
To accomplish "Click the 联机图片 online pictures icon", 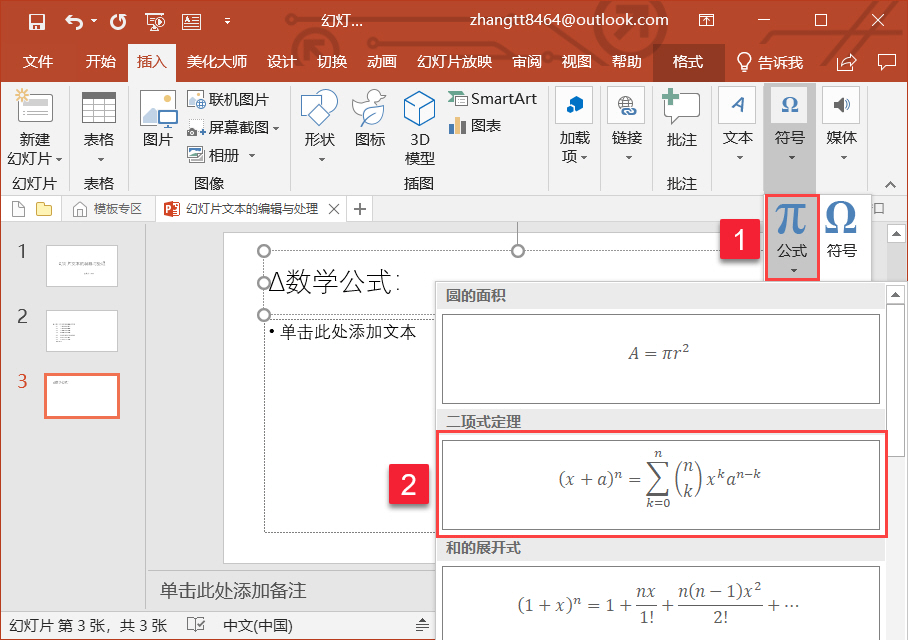I will (228, 100).
